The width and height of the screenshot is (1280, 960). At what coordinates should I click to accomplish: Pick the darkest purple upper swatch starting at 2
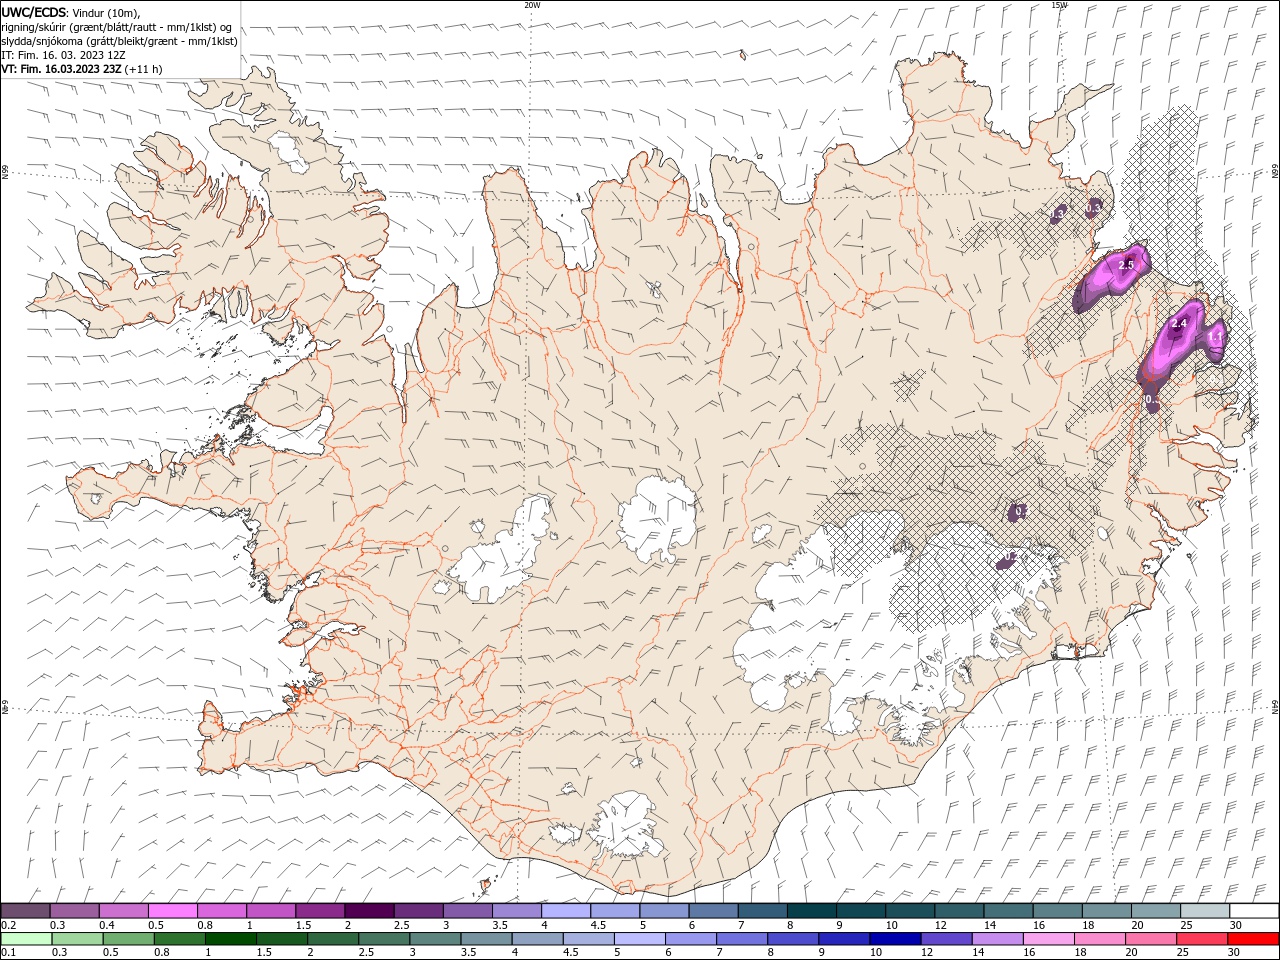coord(368,911)
